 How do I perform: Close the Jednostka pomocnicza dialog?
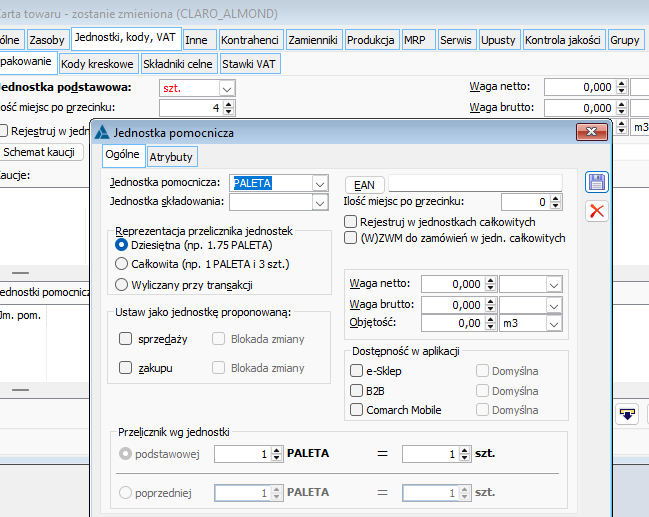pos(591,132)
